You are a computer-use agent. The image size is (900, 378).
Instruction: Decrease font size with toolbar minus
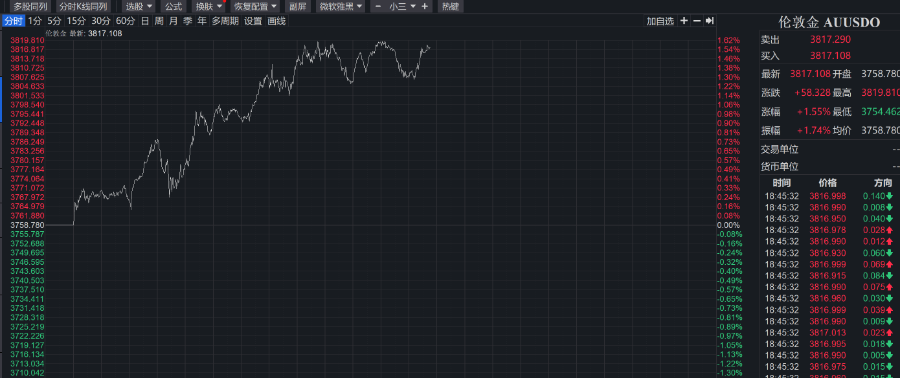point(378,6)
